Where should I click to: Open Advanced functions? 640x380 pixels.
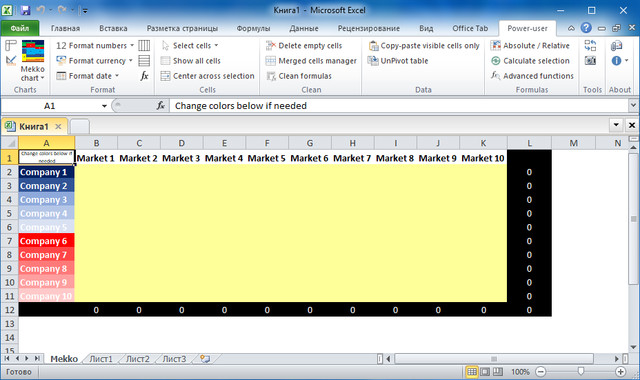point(532,76)
